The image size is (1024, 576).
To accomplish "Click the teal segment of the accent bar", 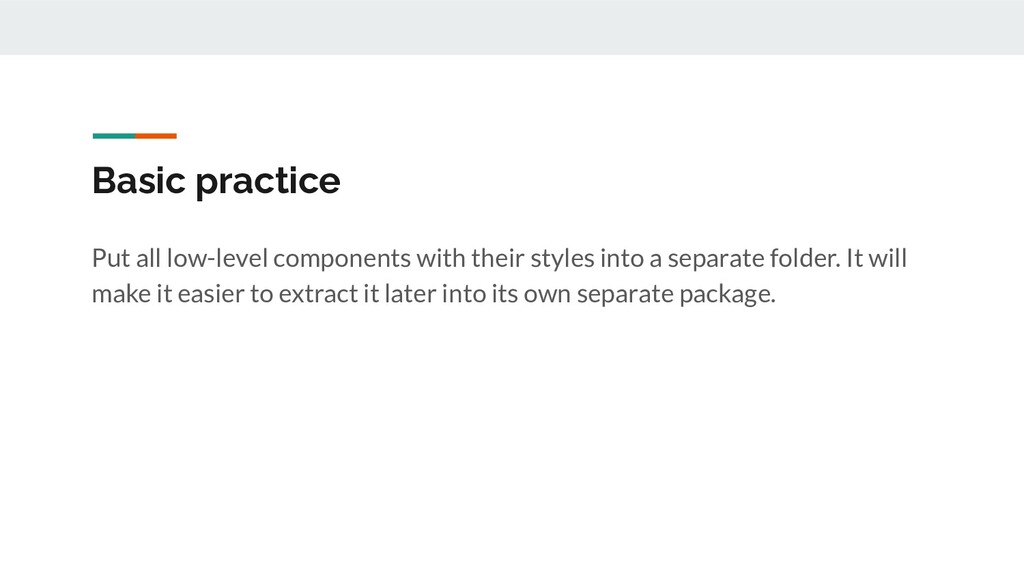I will point(113,135).
